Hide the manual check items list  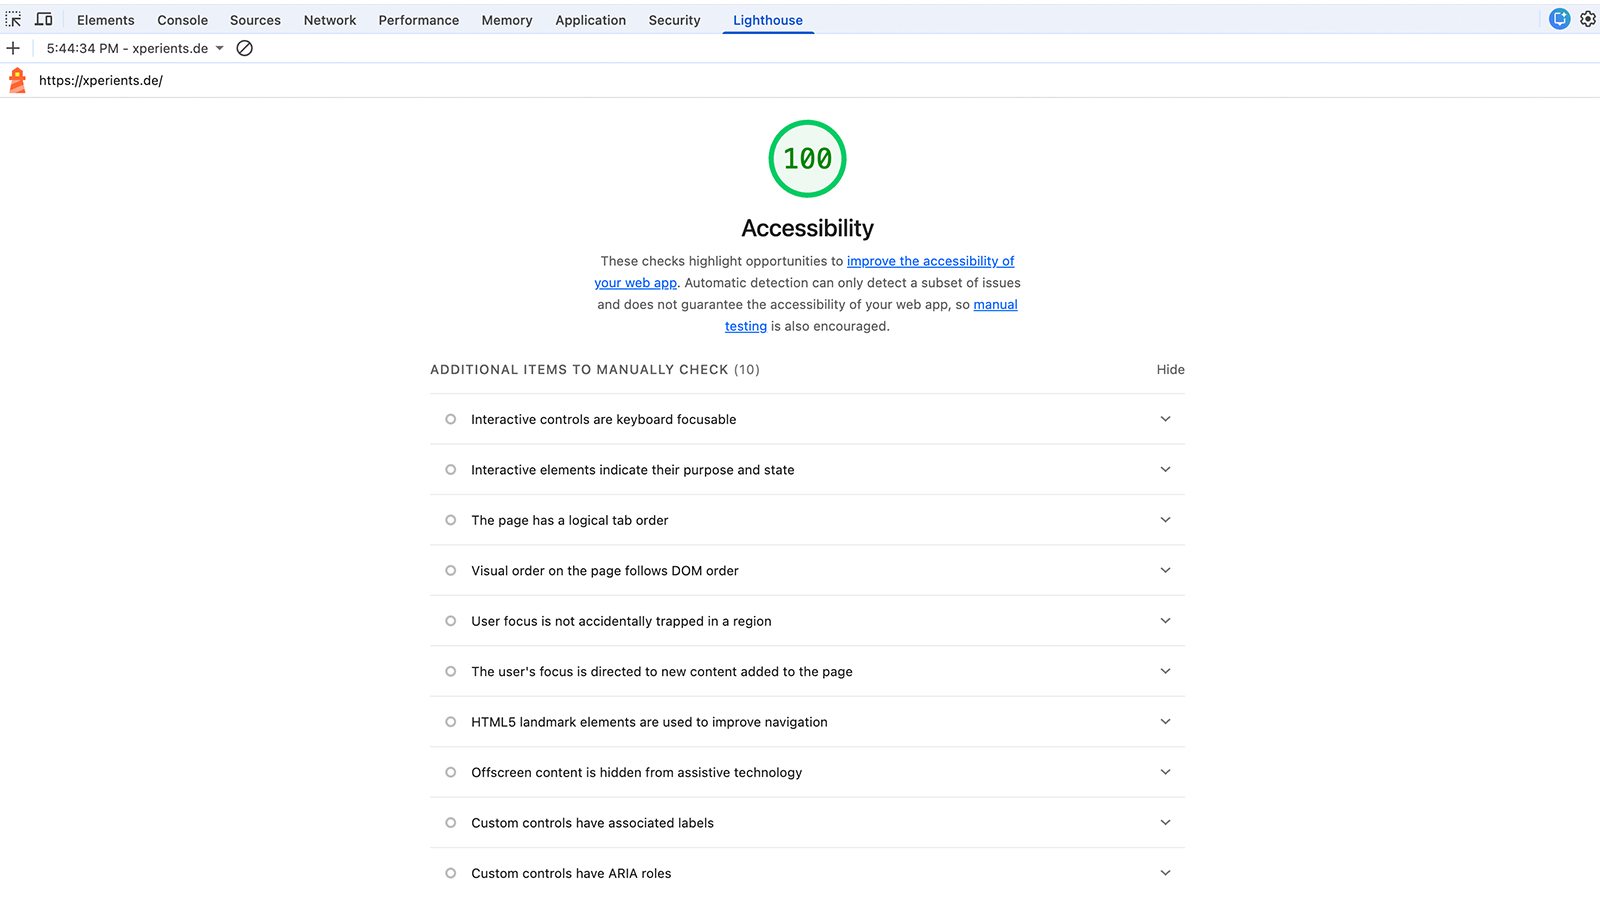(1171, 370)
